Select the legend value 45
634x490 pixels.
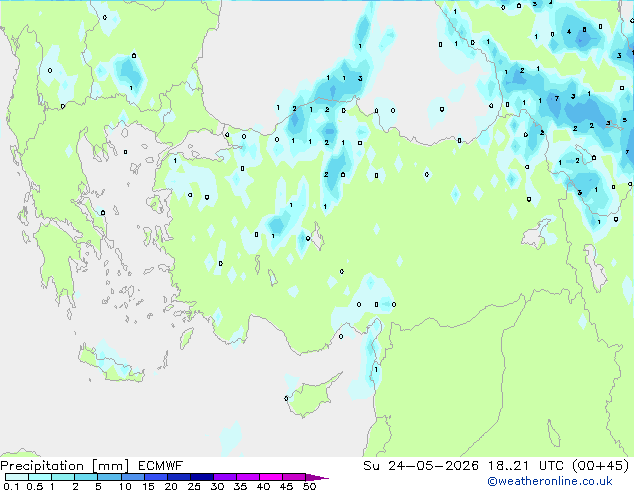click(287, 486)
